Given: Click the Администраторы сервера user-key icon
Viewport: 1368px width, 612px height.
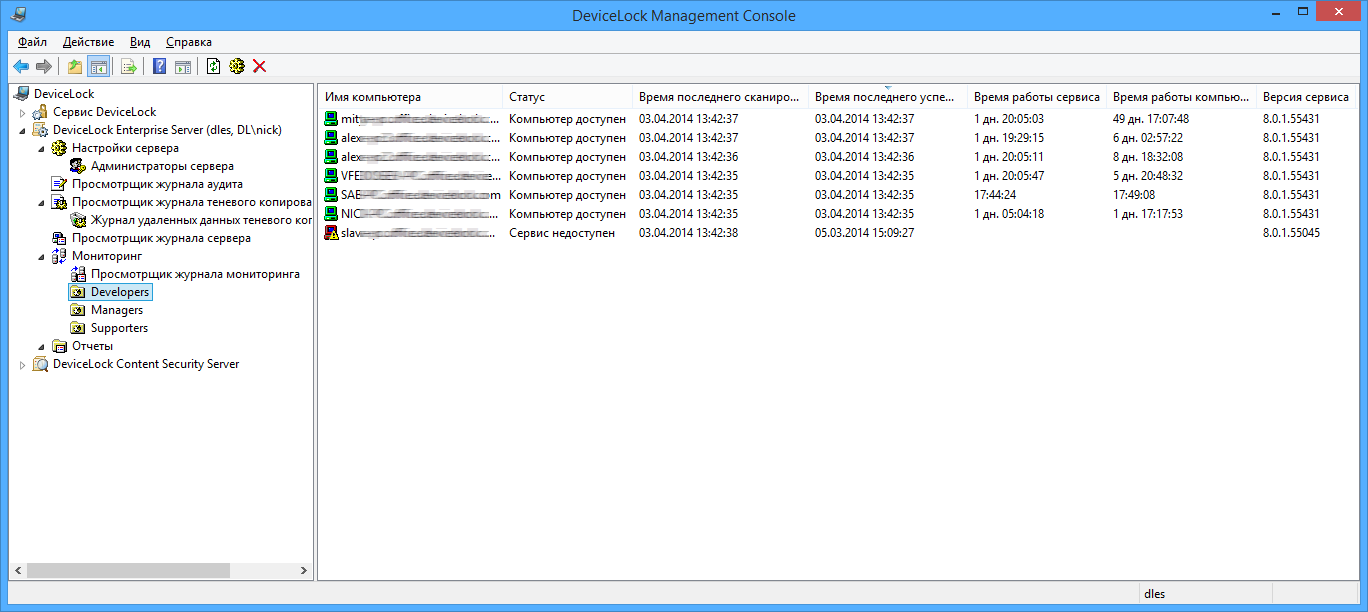Looking at the screenshot, I should (78, 166).
